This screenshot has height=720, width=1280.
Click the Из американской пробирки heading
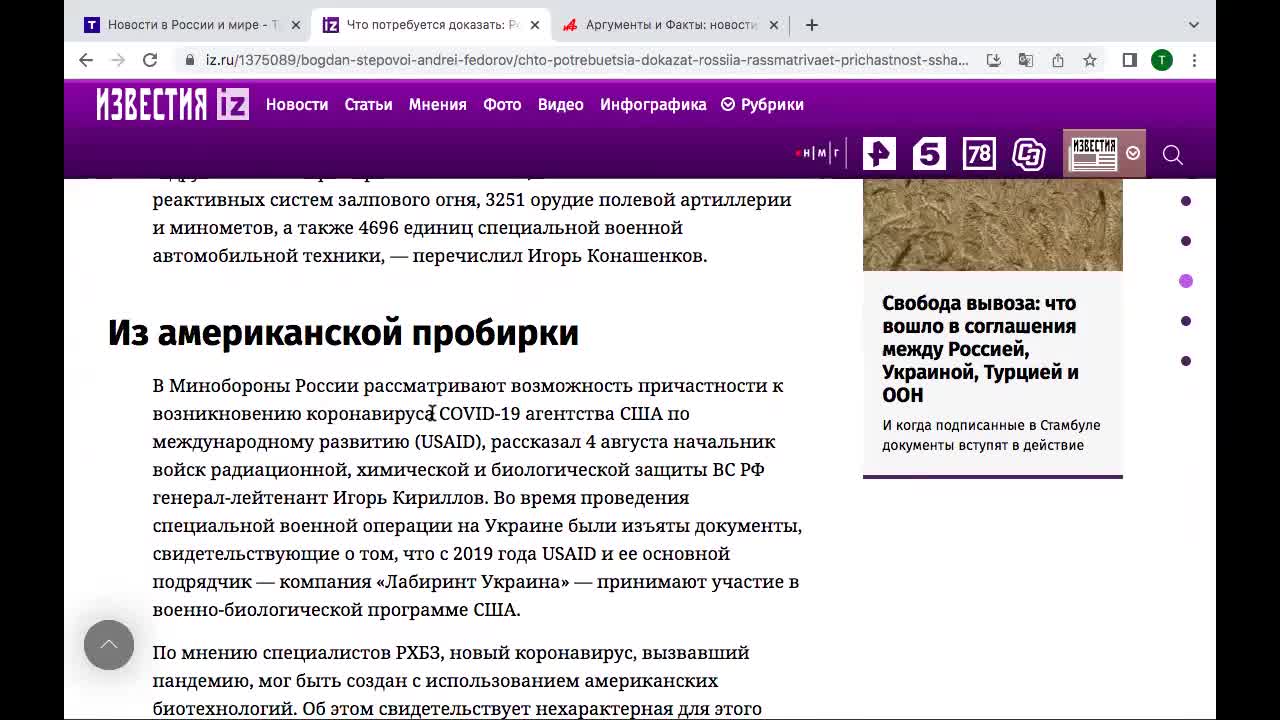[x=343, y=332]
